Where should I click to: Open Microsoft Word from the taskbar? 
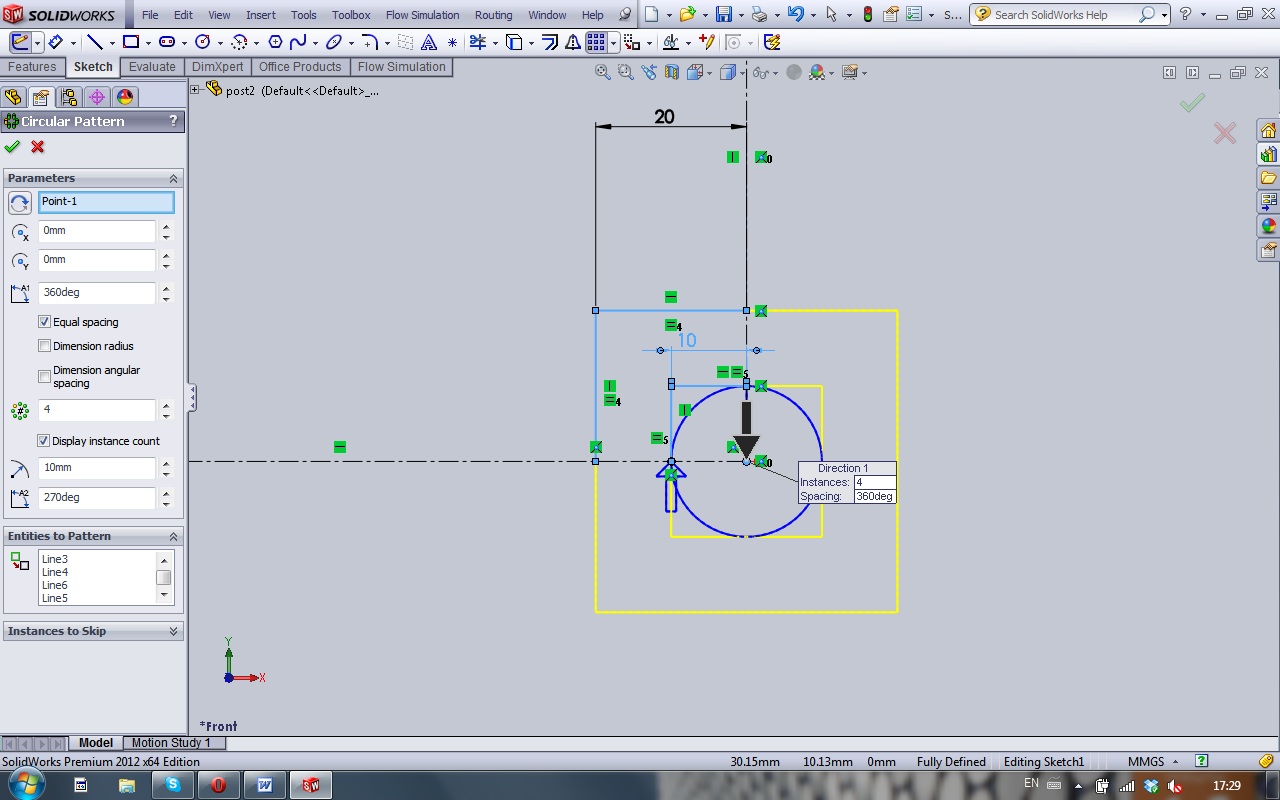[x=265, y=785]
